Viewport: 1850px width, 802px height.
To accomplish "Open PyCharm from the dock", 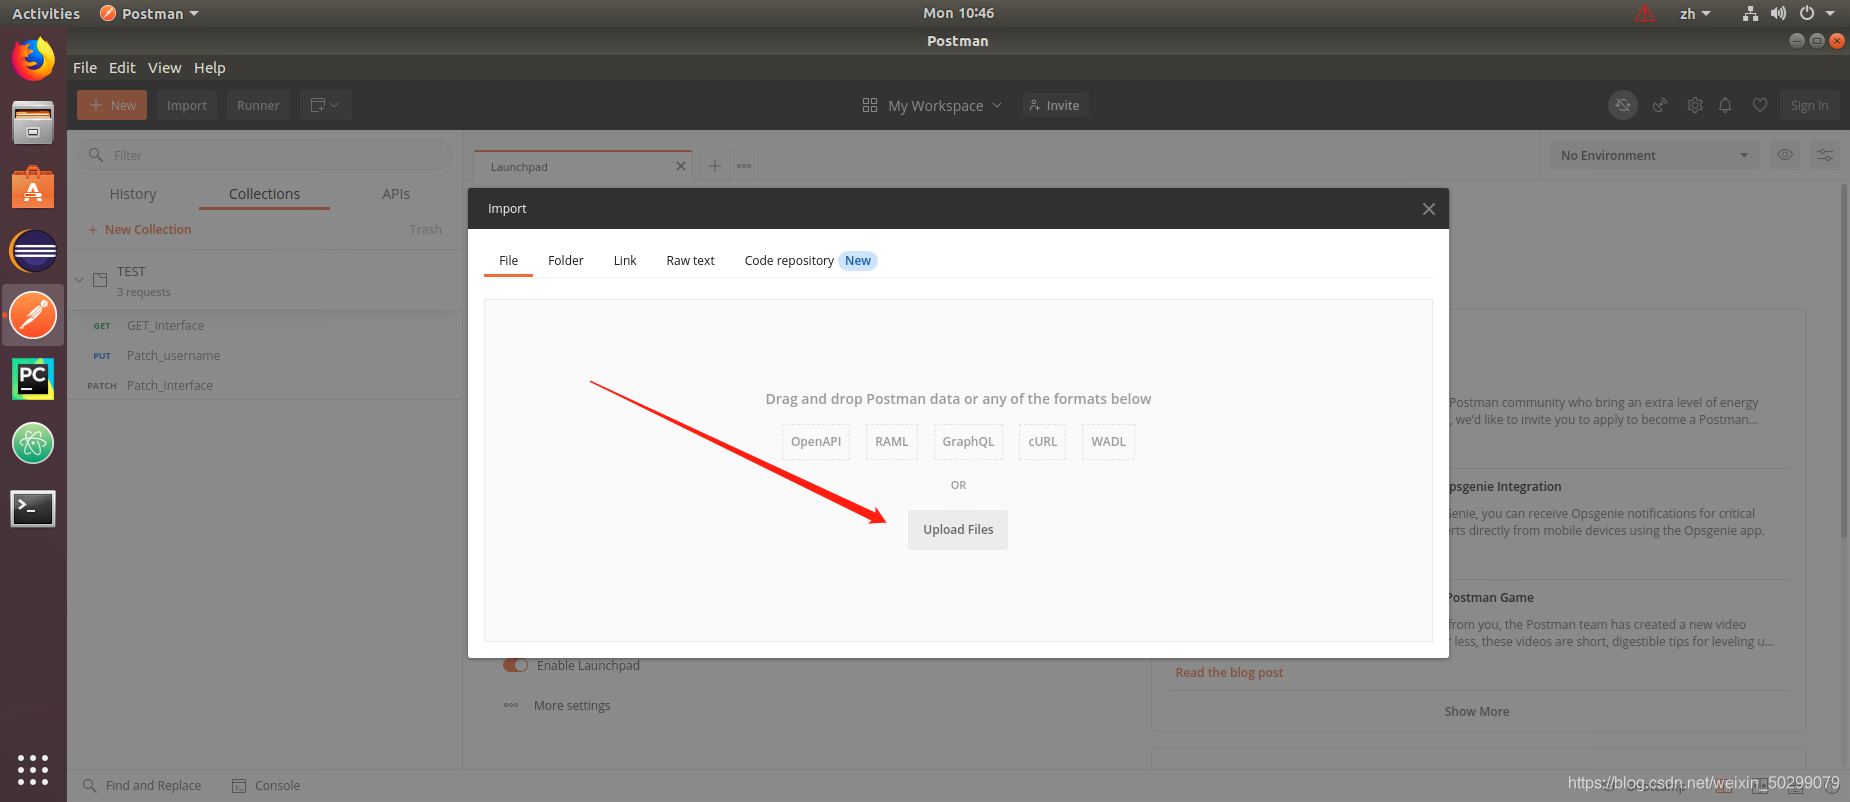I will (33, 379).
